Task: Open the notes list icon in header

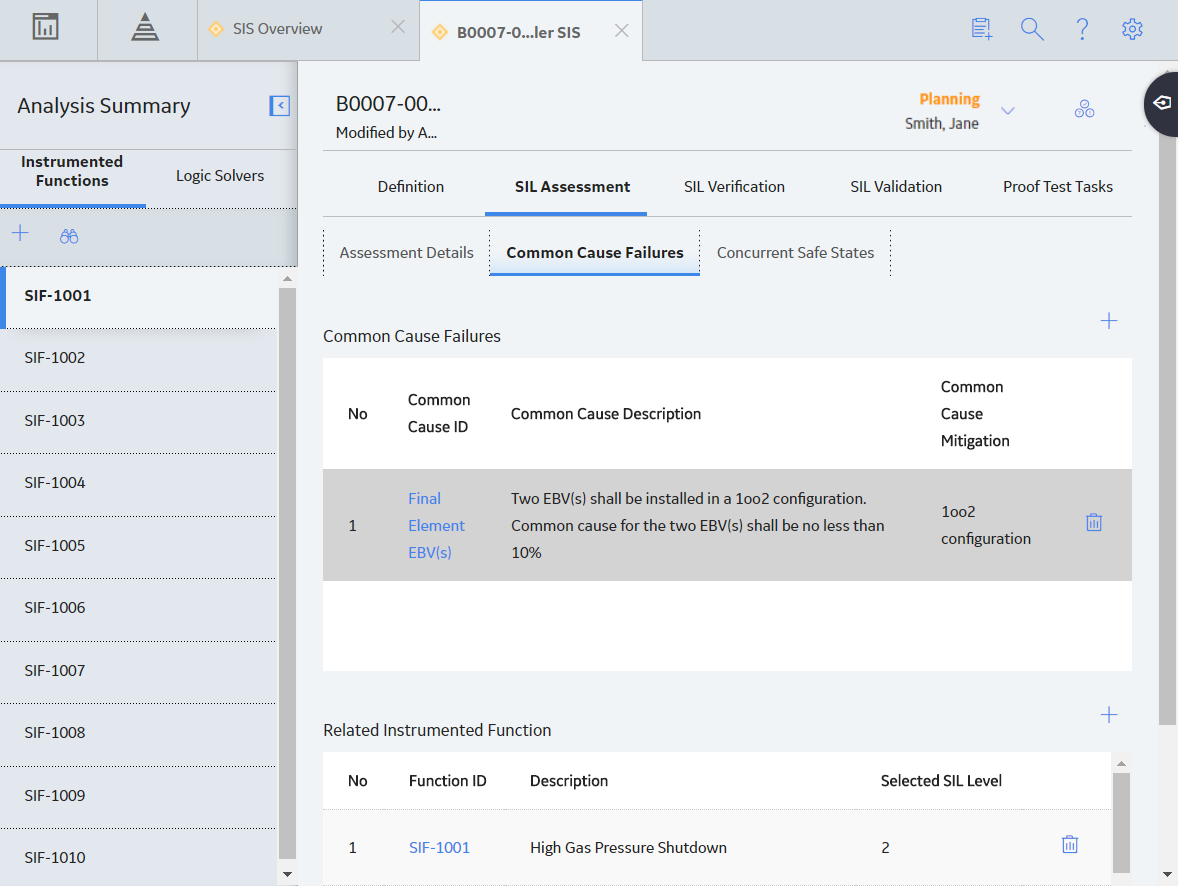Action: coord(981,29)
